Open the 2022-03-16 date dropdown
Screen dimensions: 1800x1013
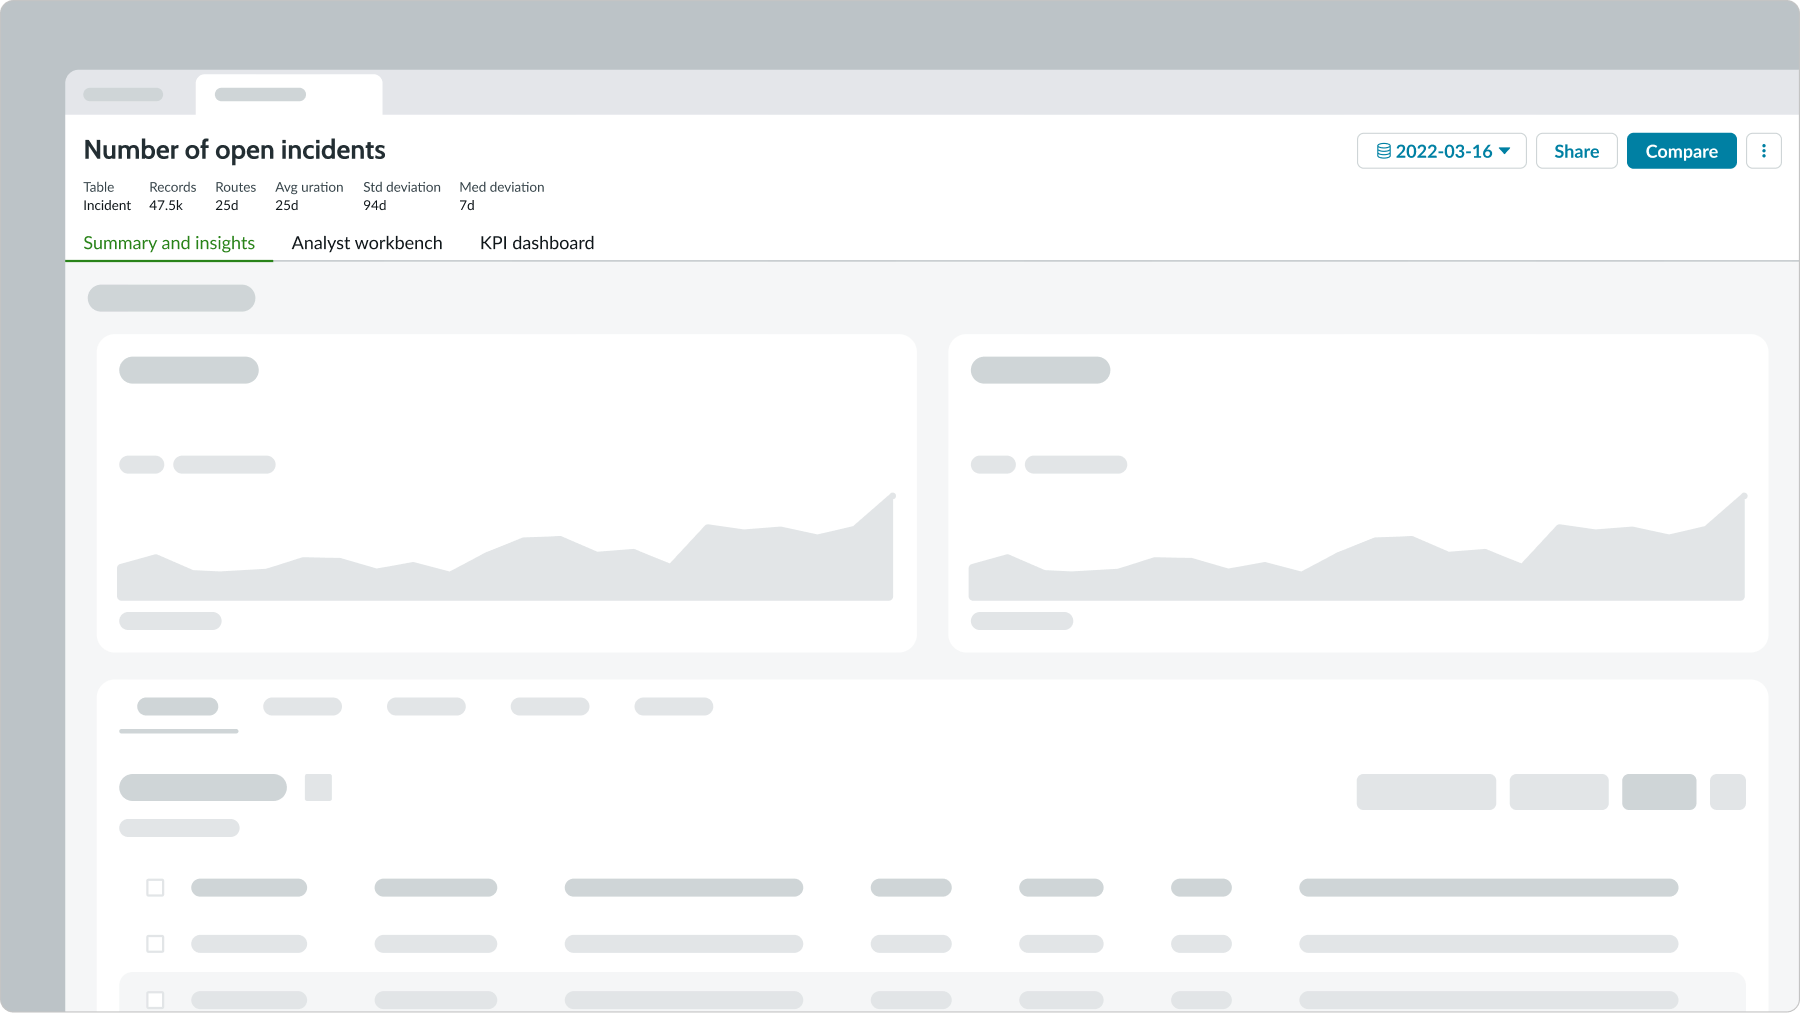1441,151
